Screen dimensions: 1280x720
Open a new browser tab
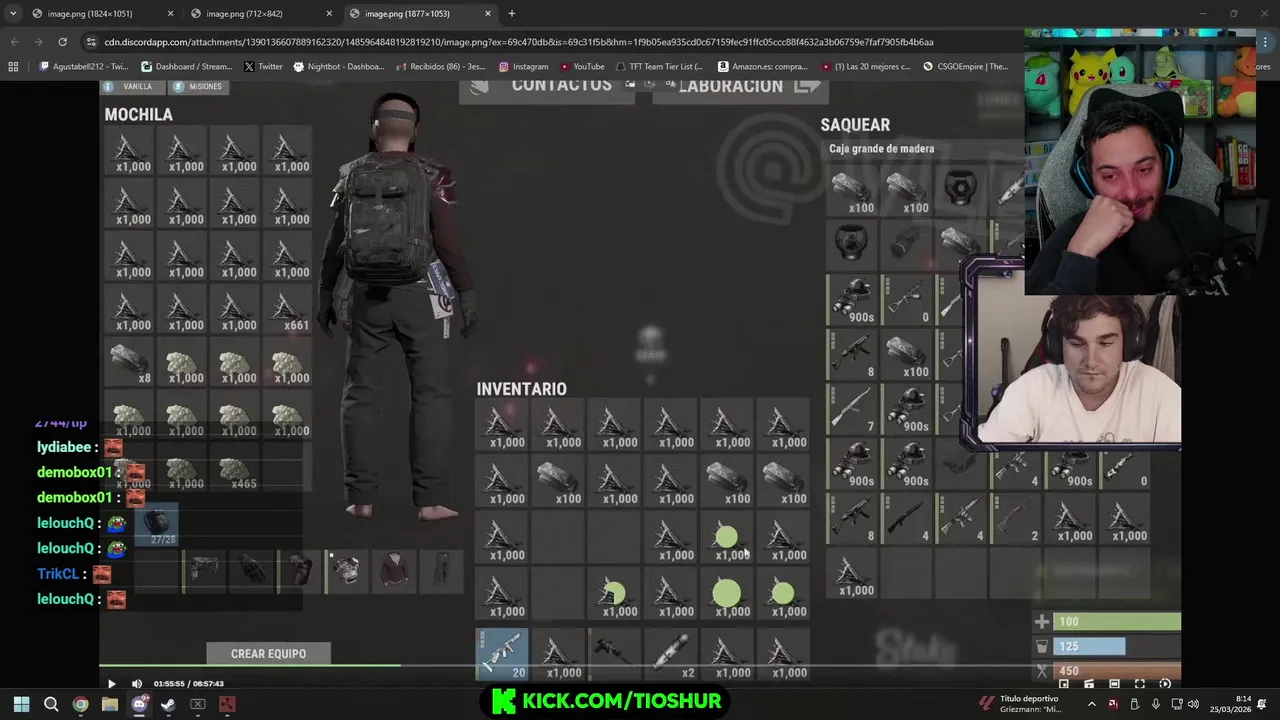coord(511,13)
